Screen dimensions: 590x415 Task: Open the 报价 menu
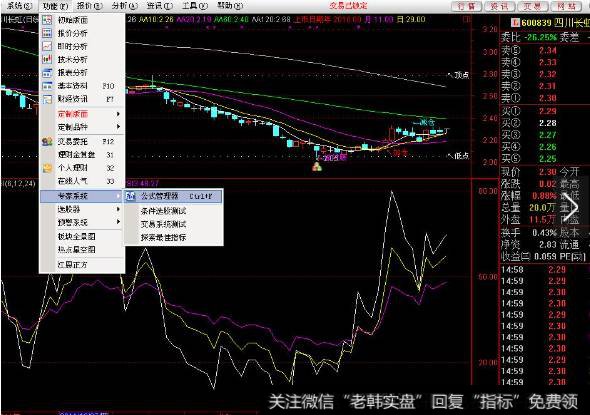tap(90, 6)
